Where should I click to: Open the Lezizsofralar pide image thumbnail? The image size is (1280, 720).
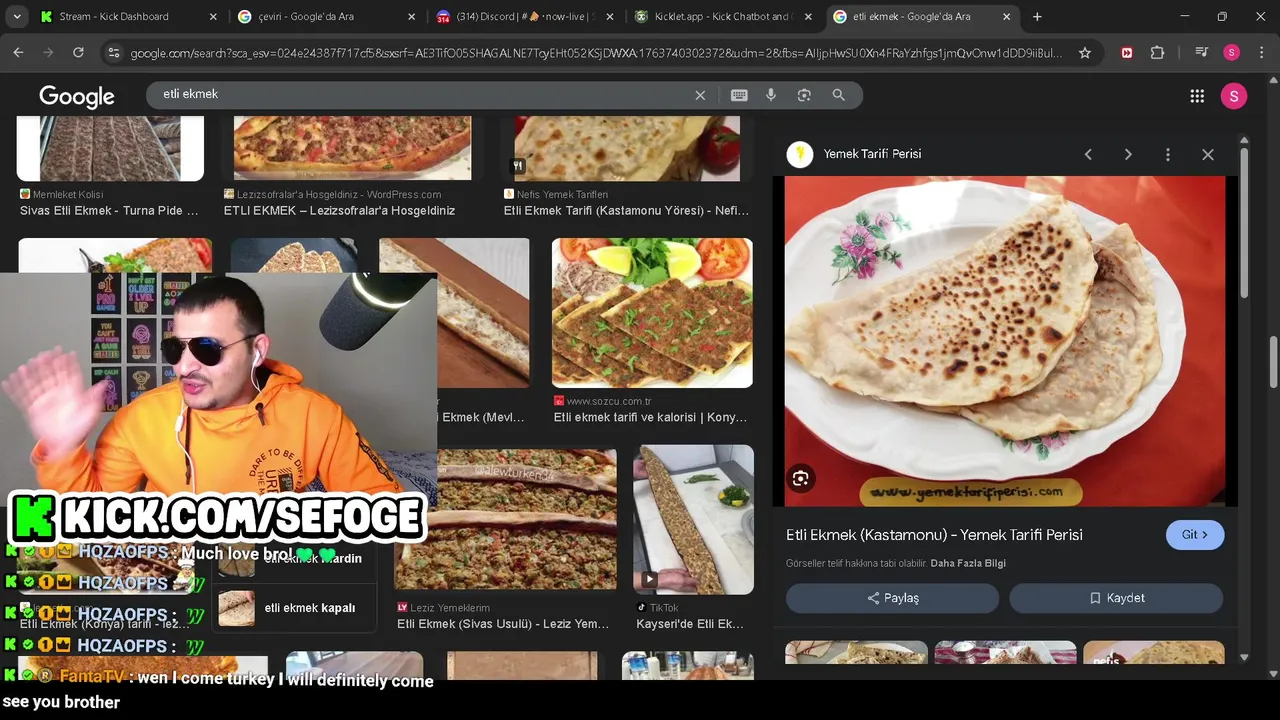[352, 148]
